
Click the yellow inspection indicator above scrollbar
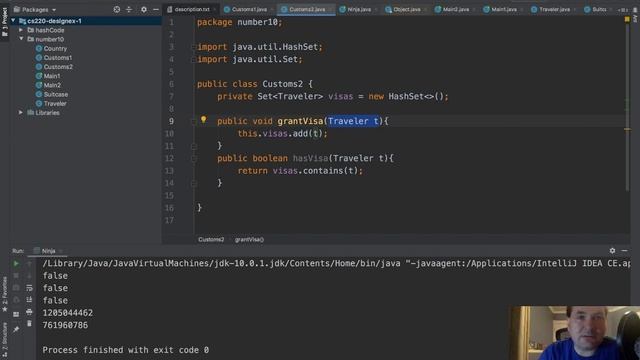pyautogui.click(x=627, y=19)
